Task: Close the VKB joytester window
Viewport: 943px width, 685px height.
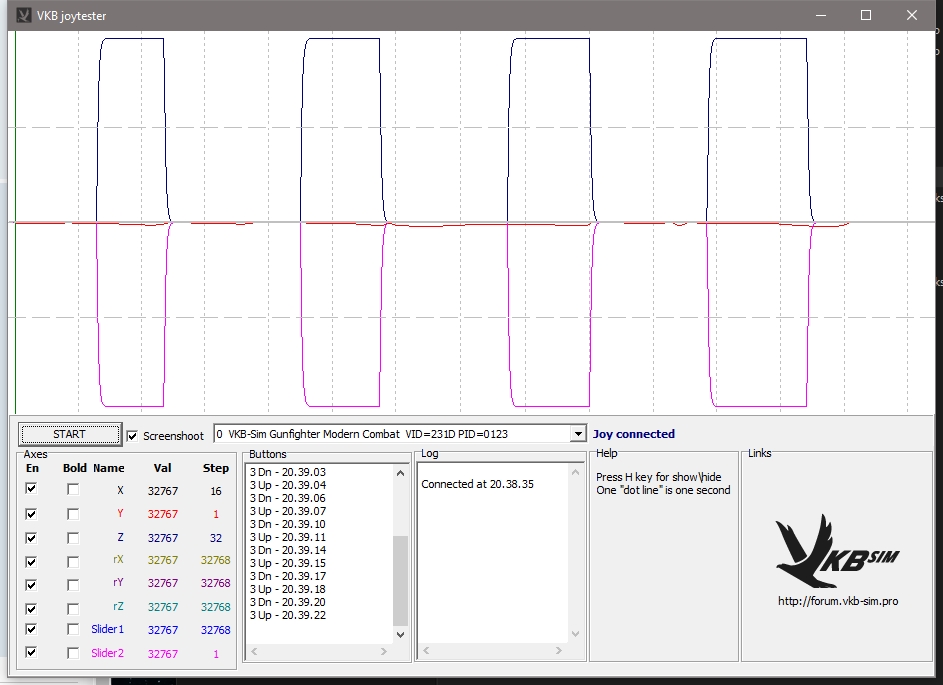Action: coord(912,15)
